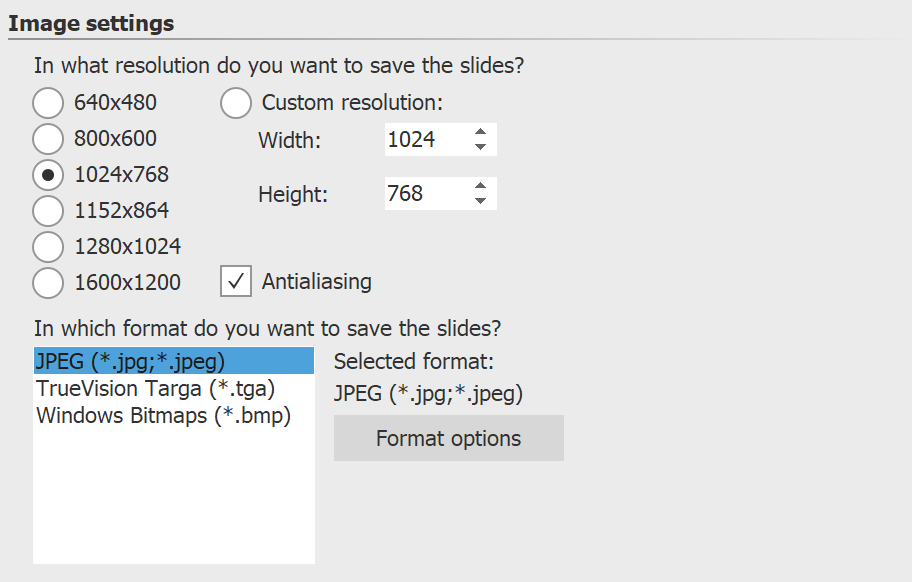Open the Format options dialog
This screenshot has height=582, width=912.
click(x=448, y=438)
